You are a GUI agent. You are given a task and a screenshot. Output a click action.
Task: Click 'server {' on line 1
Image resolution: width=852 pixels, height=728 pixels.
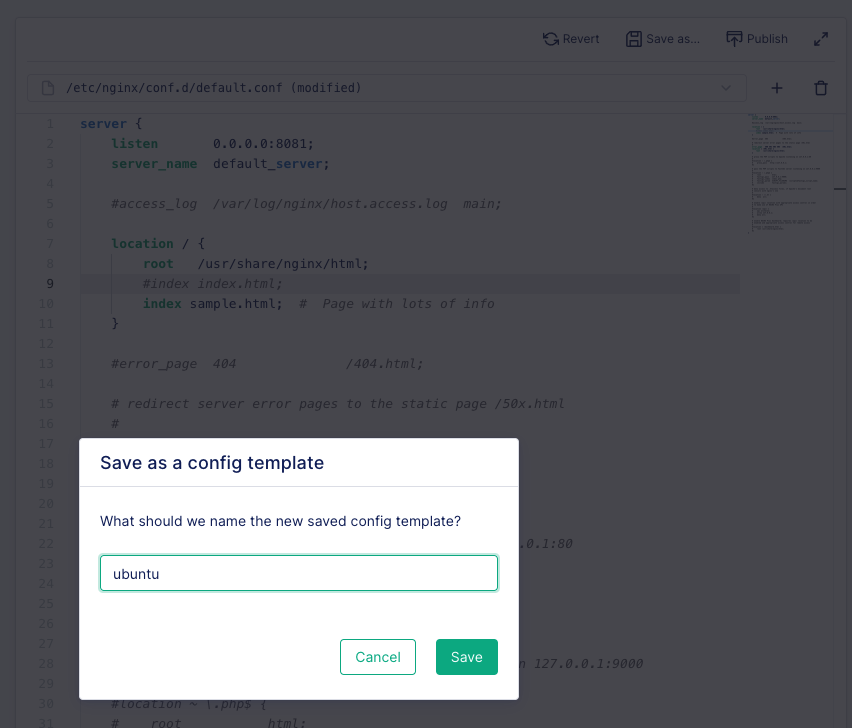[x=111, y=124]
